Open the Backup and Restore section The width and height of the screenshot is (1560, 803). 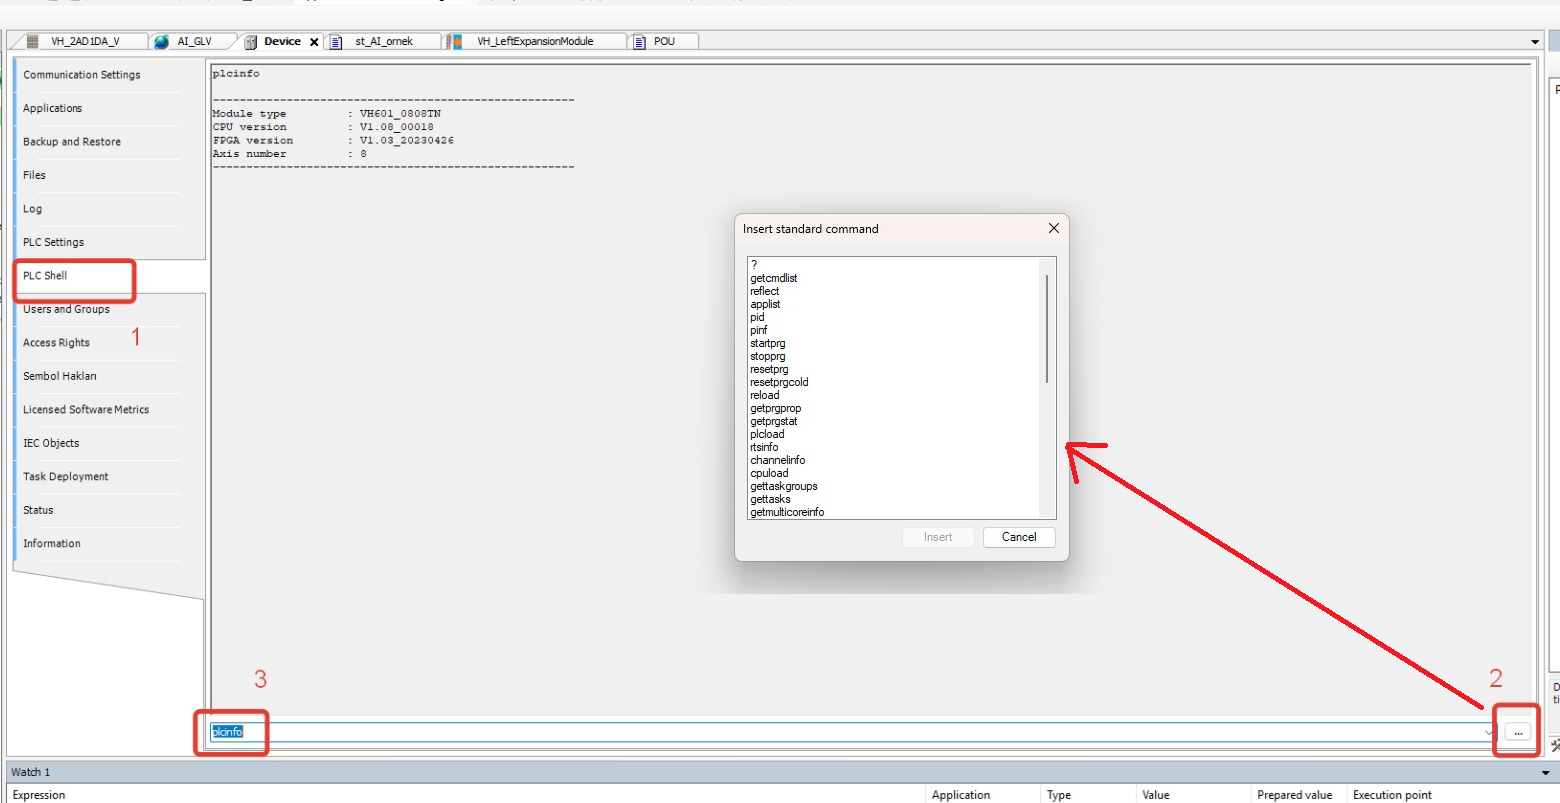tap(72, 142)
